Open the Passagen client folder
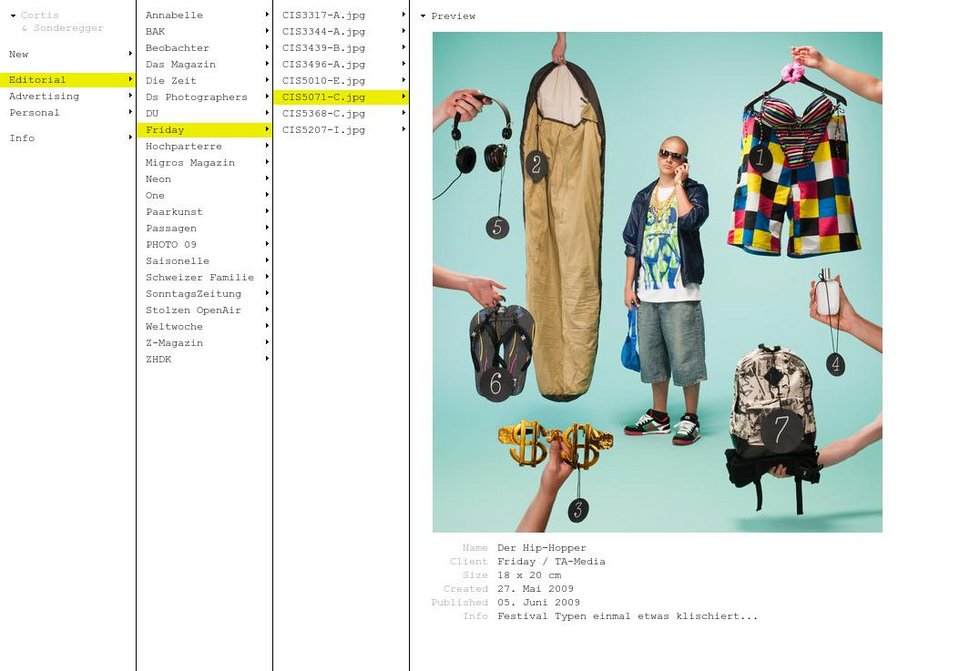 tap(171, 228)
